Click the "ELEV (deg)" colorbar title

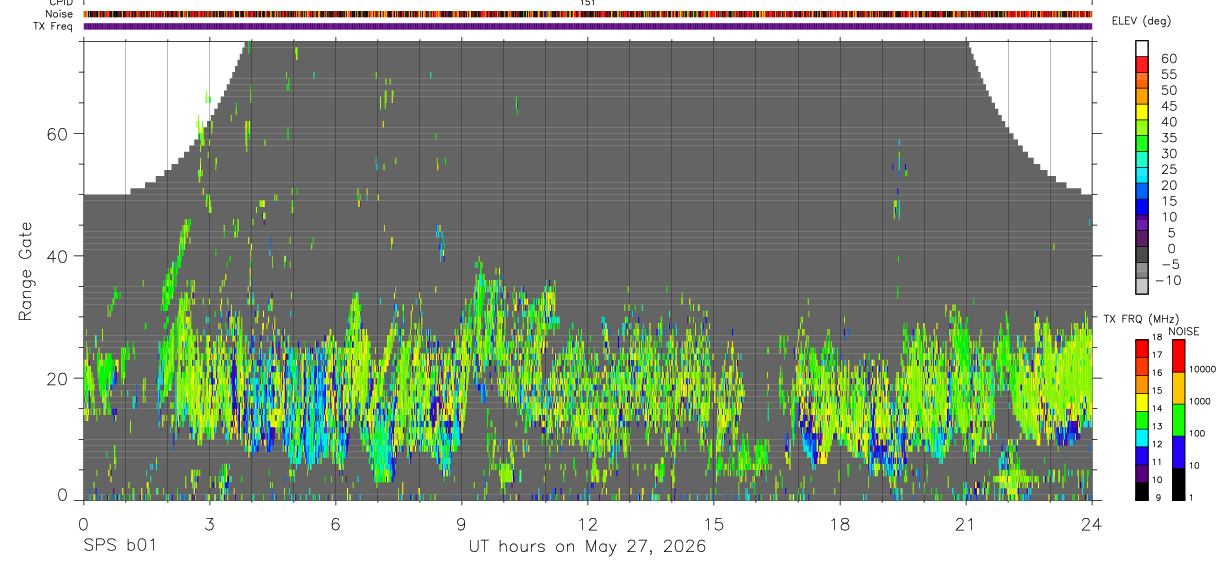click(1141, 21)
